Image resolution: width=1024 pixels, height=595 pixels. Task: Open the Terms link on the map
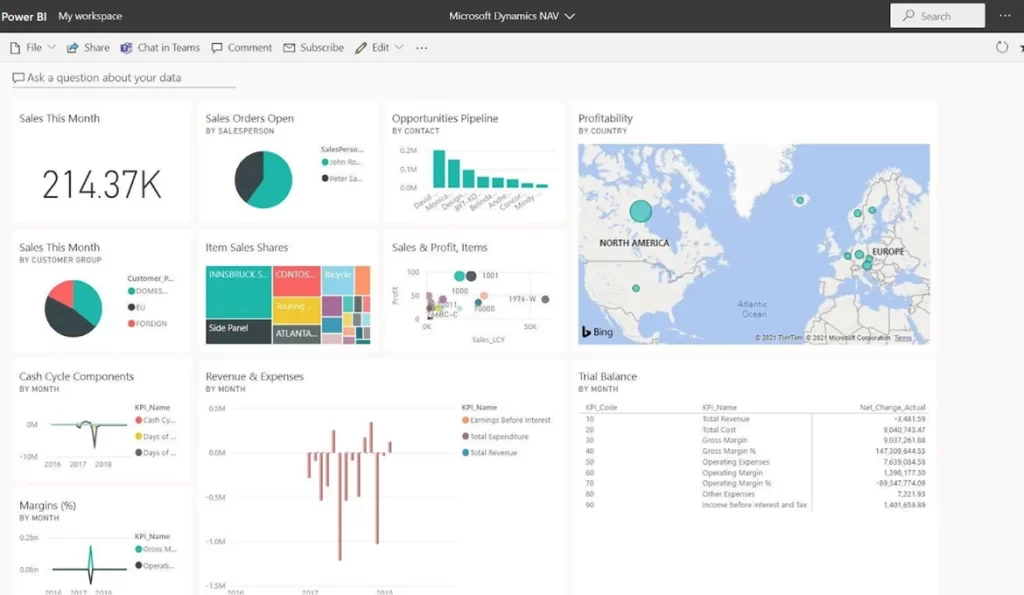pos(903,339)
